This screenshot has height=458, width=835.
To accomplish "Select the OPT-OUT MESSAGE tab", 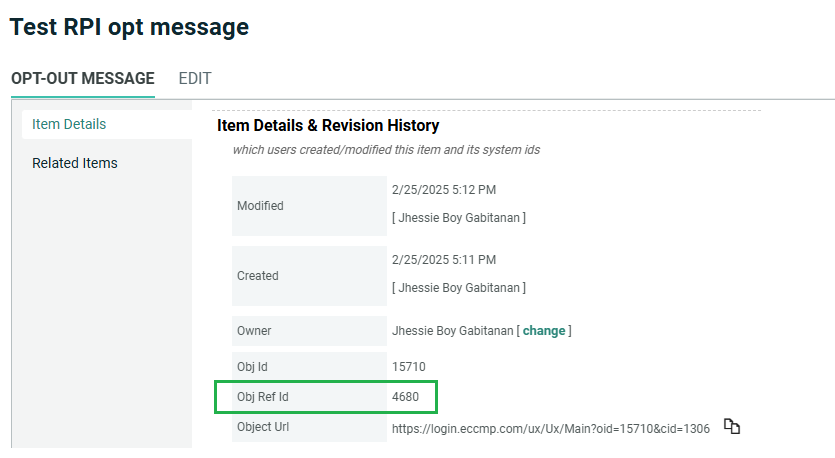I will [x=83, y=78].
